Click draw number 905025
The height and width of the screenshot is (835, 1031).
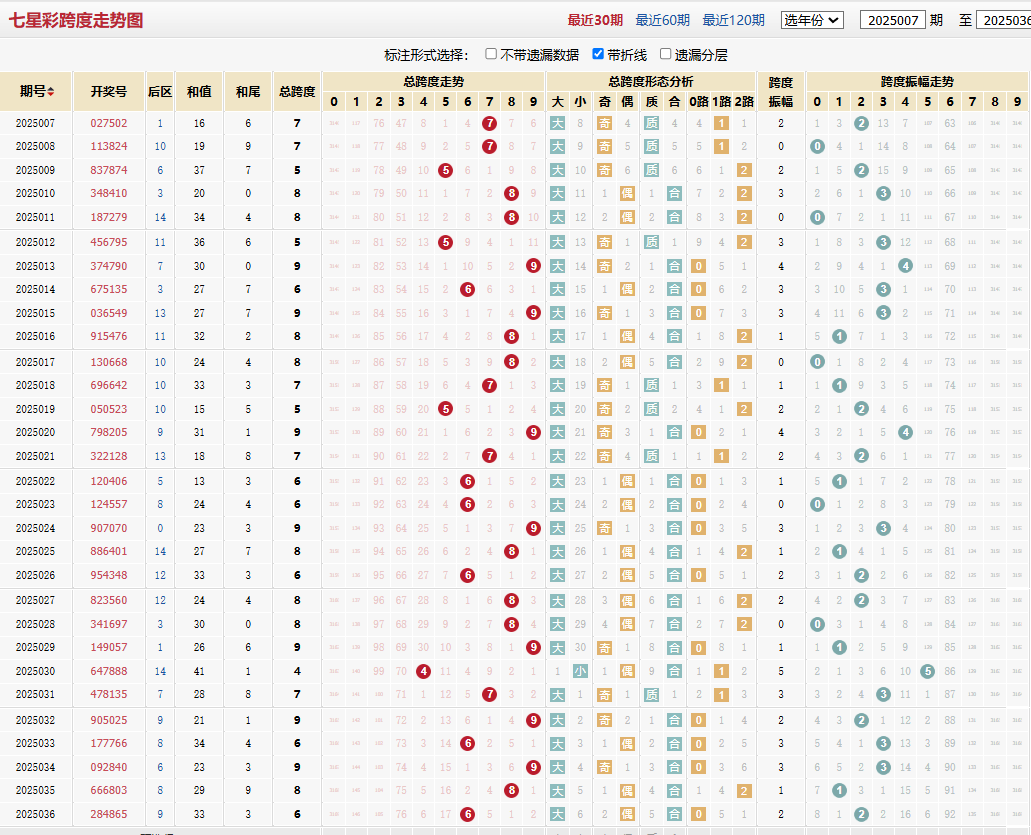coord(108,721)
